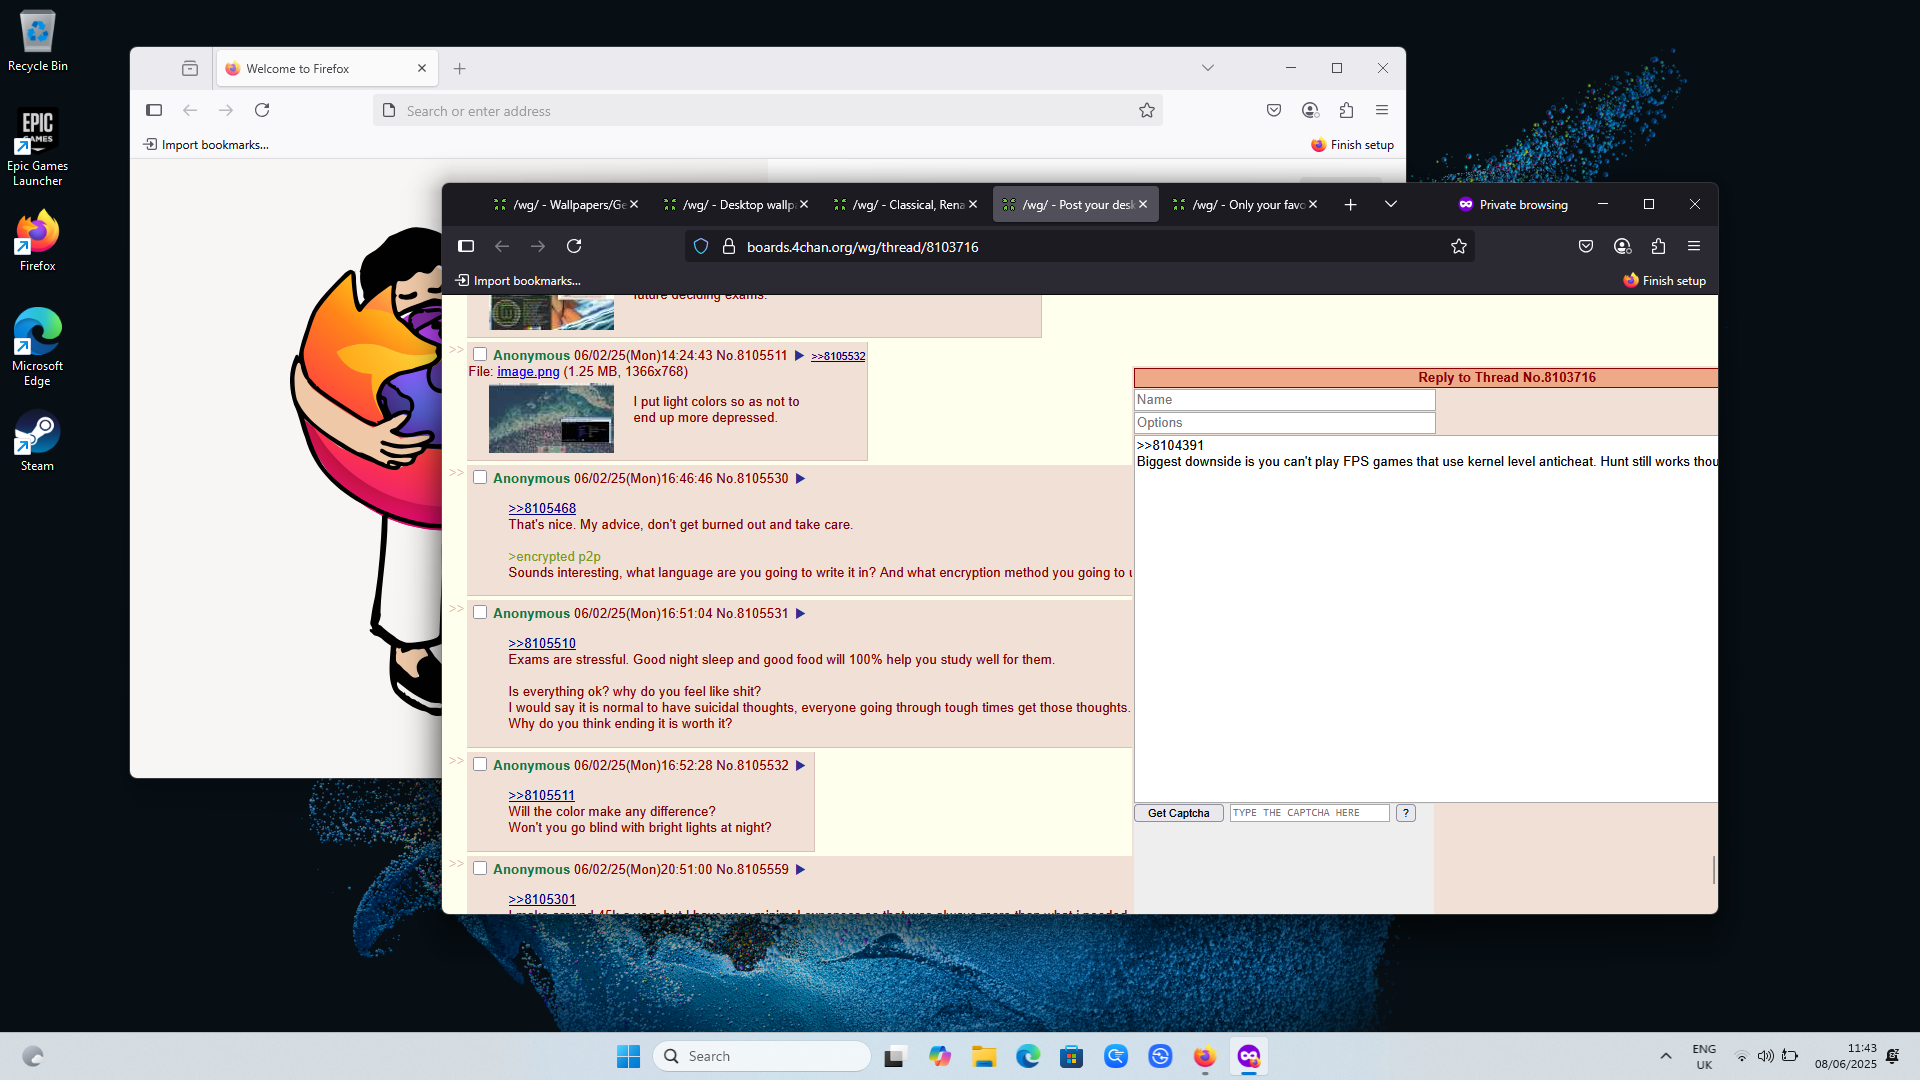
Task: Open application menu in the private window
Action: 1694,246
